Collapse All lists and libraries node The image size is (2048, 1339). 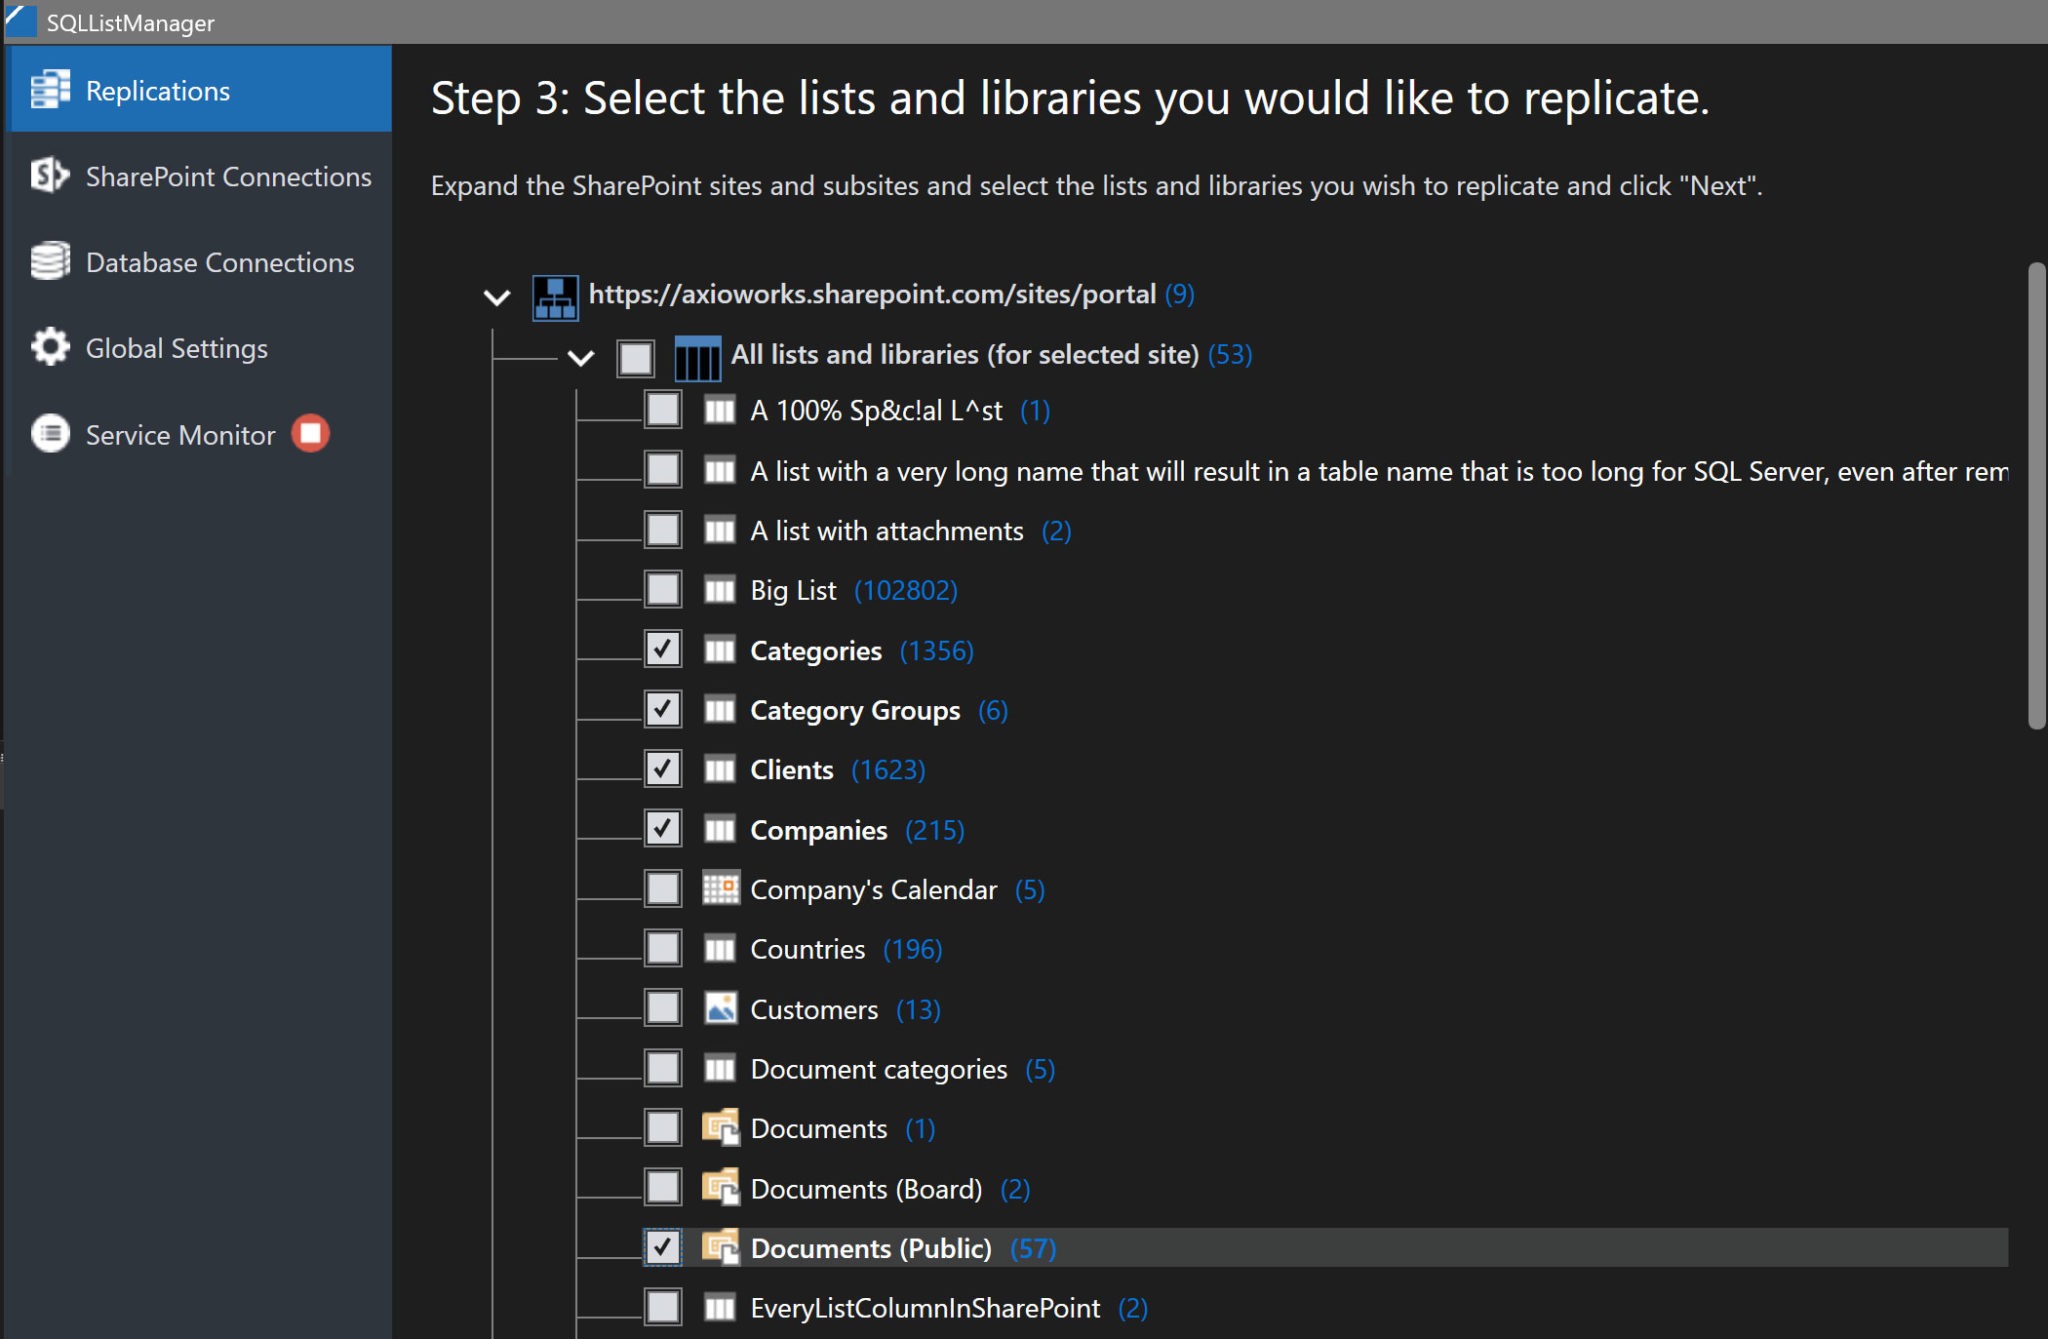pos(581,355)
